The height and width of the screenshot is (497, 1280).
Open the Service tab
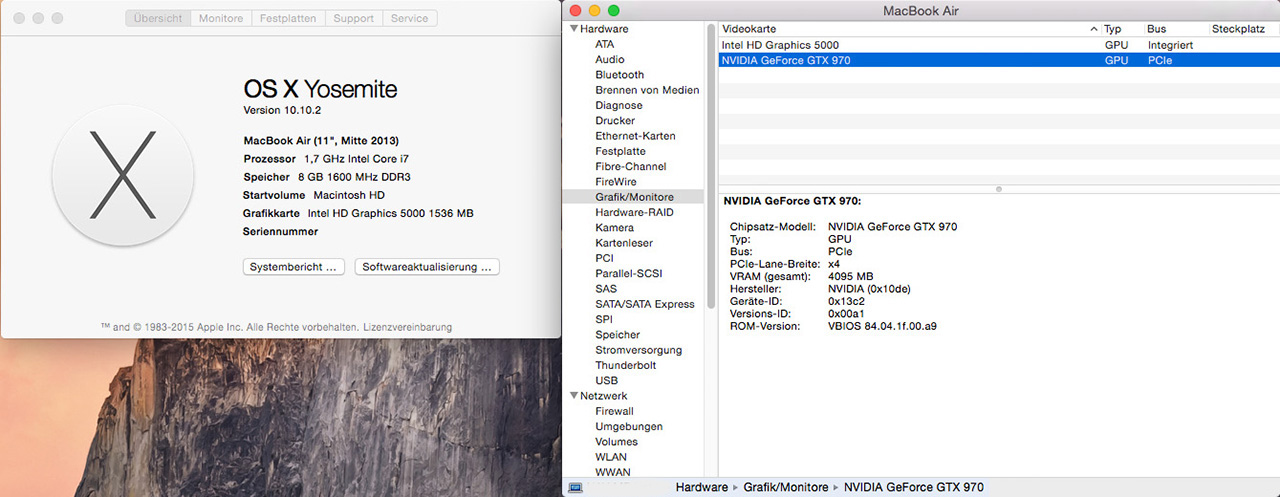click(x=410, y=18)
